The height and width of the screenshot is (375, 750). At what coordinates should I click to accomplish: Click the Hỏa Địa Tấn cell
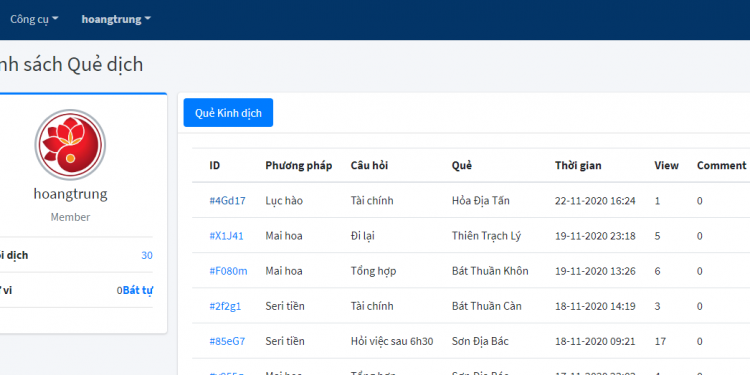click(481, 200)
